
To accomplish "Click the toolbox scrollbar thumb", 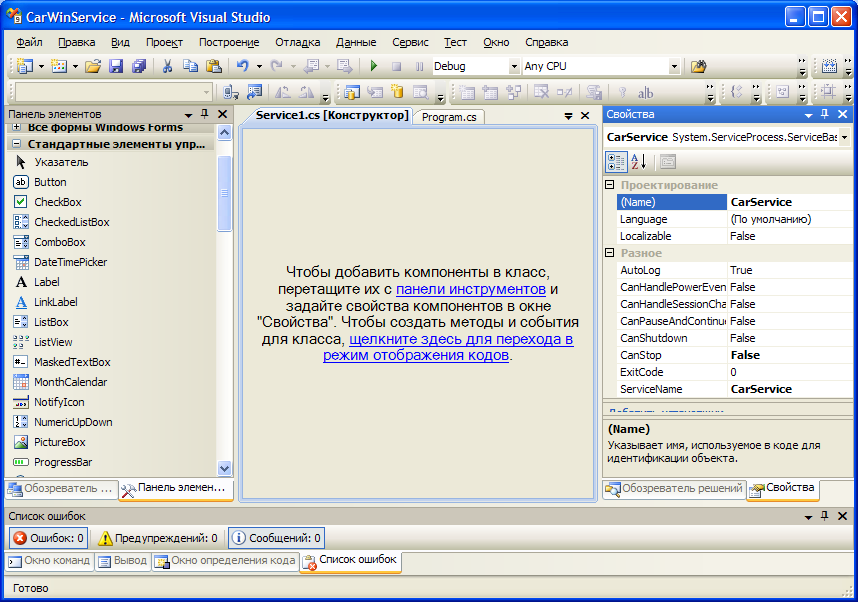I will pyautogui.click(x=224, y=193).
